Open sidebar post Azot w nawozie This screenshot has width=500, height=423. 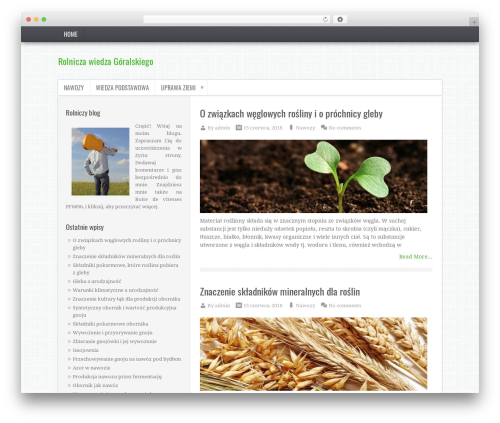coord(91,368)
